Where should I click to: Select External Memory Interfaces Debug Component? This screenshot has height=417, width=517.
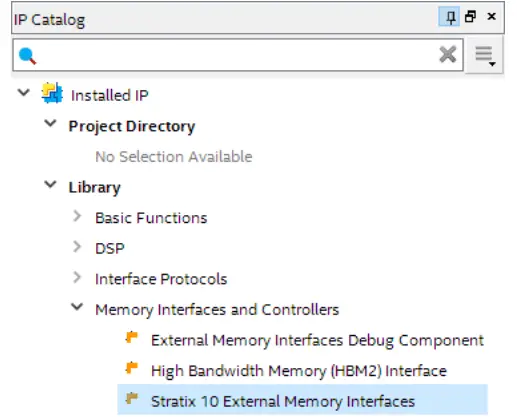(x=317, y=341)
